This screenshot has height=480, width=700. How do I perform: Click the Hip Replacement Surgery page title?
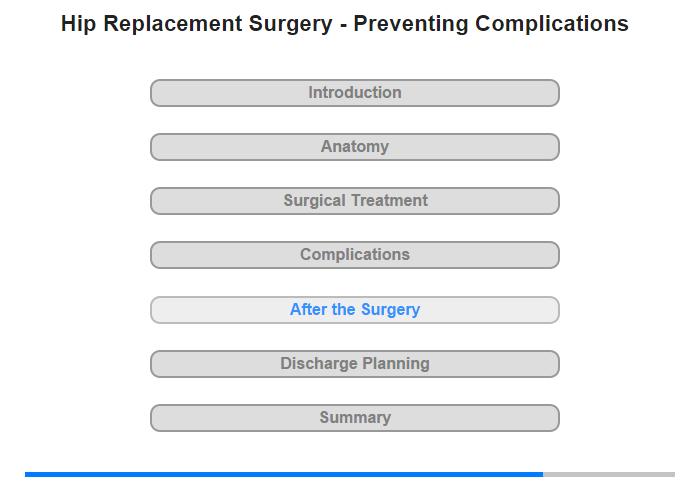[345, 24]
